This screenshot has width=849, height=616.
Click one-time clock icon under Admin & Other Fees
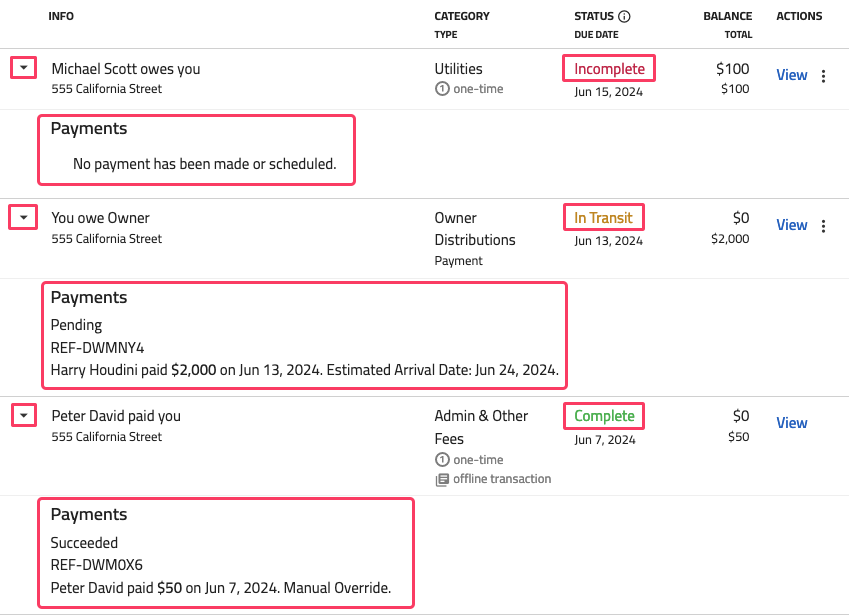[441, 459]
